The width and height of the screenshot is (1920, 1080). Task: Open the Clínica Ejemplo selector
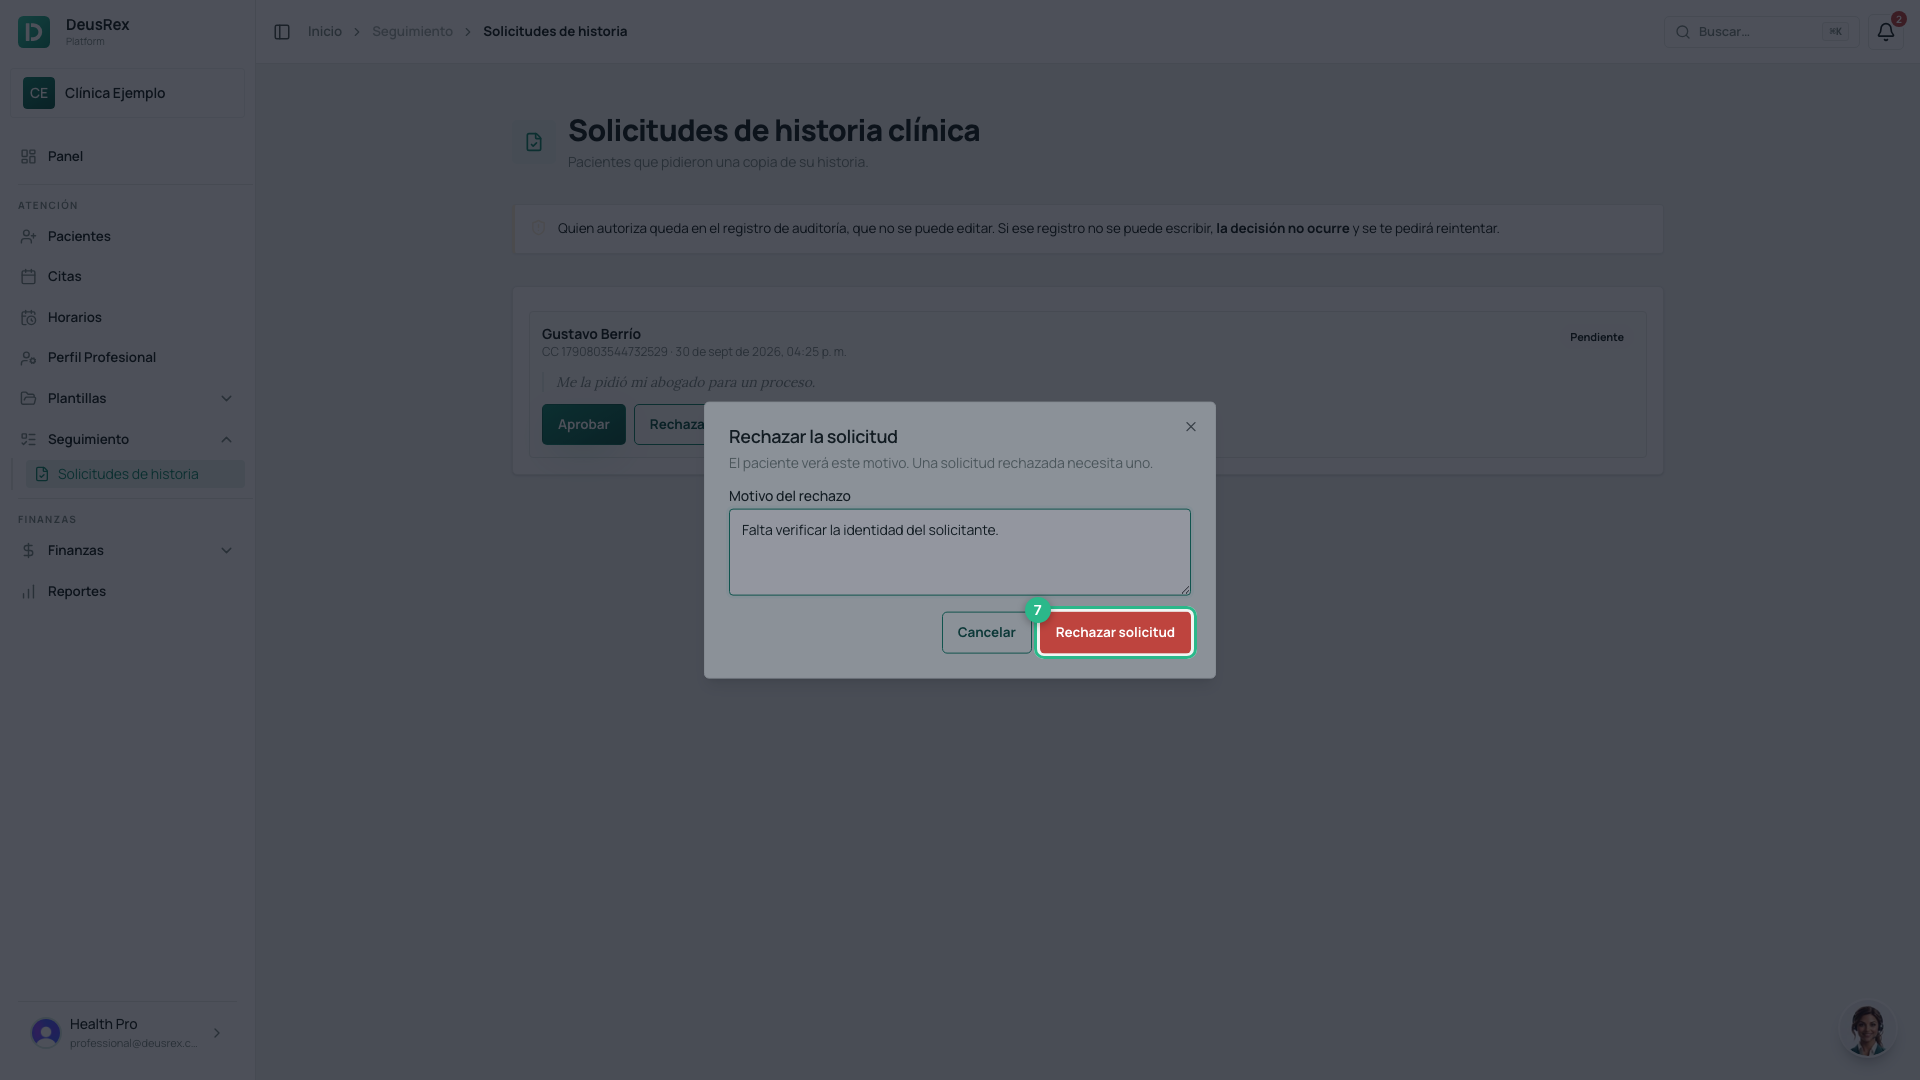[128, 93]
